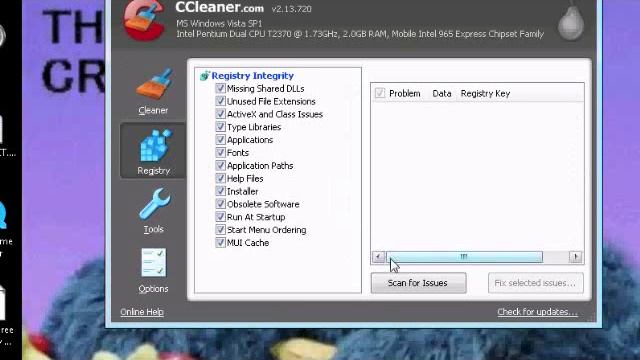
Task: Click Check for updates link
Action: coord(537,312)
